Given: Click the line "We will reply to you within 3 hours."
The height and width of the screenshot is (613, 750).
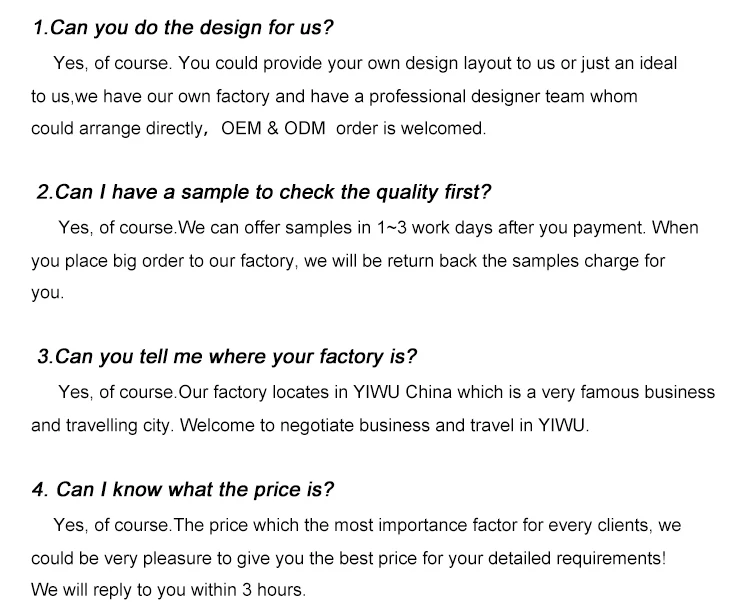Looking at the screenshot, I should [x=168, y=589].
